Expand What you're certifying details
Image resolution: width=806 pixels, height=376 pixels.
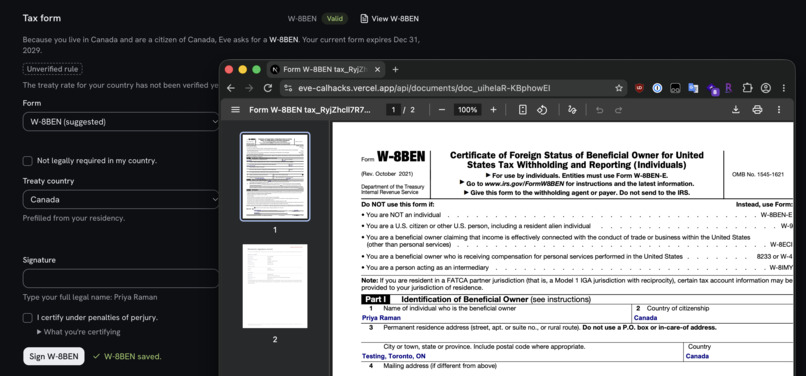click(79, 332)
